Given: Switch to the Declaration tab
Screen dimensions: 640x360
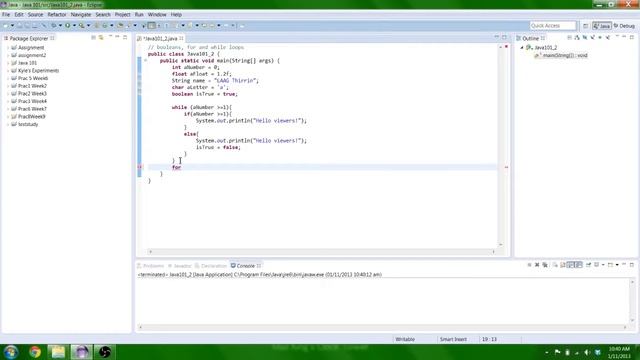Looking at the screenshot, I should tap(211, 266).
